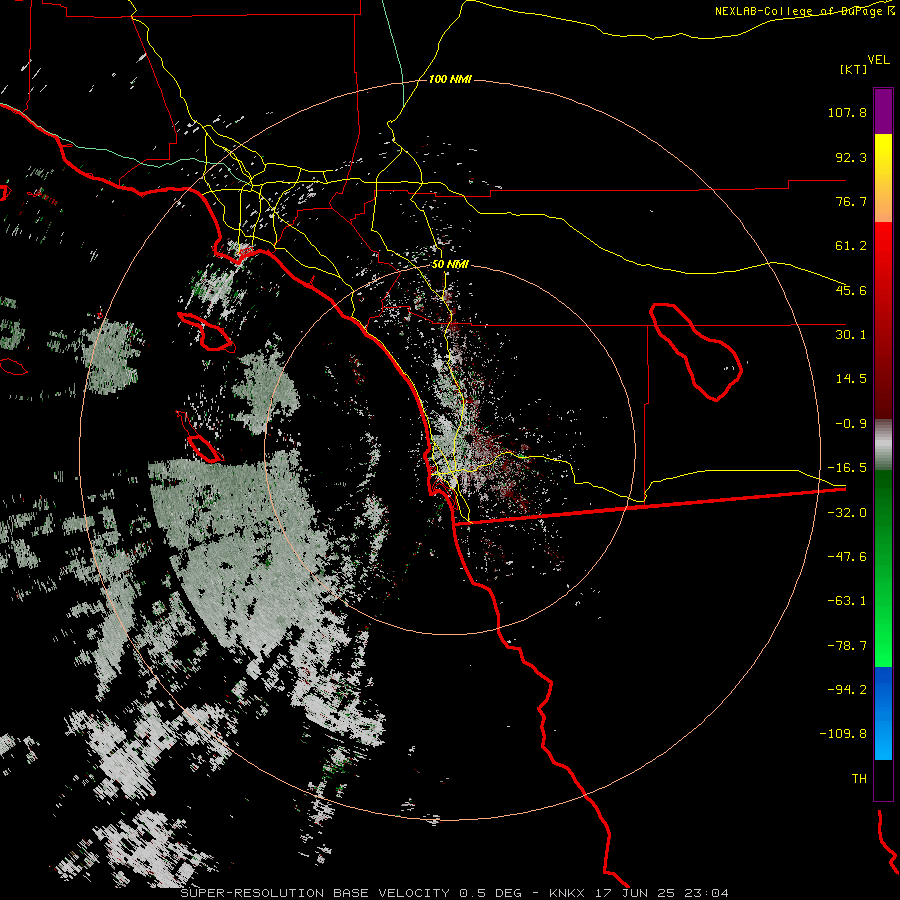Click the 61.2 legend value
This screenshot has width=900, height=900.
click(x=851, y=246)
